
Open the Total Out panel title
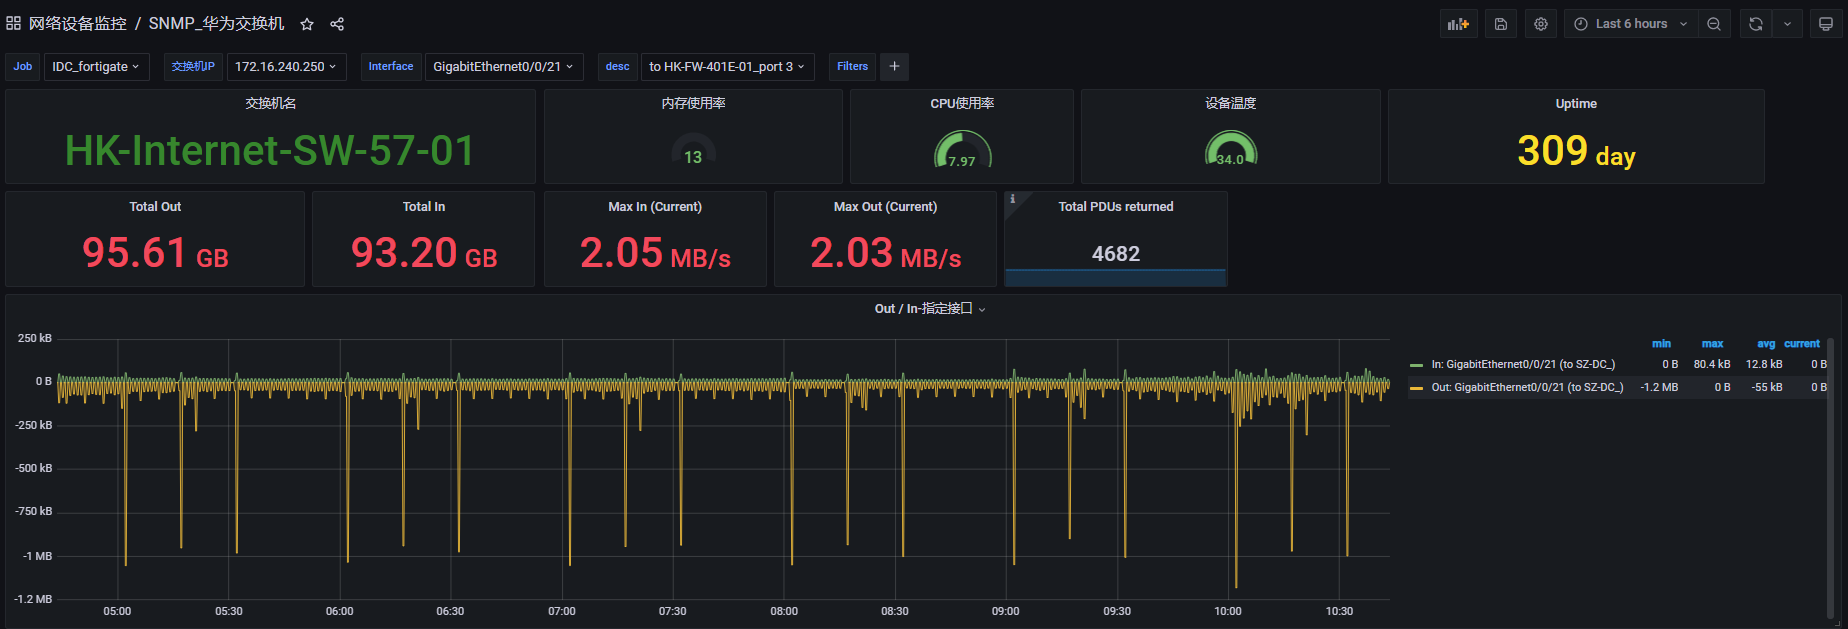tap(155, 206)
